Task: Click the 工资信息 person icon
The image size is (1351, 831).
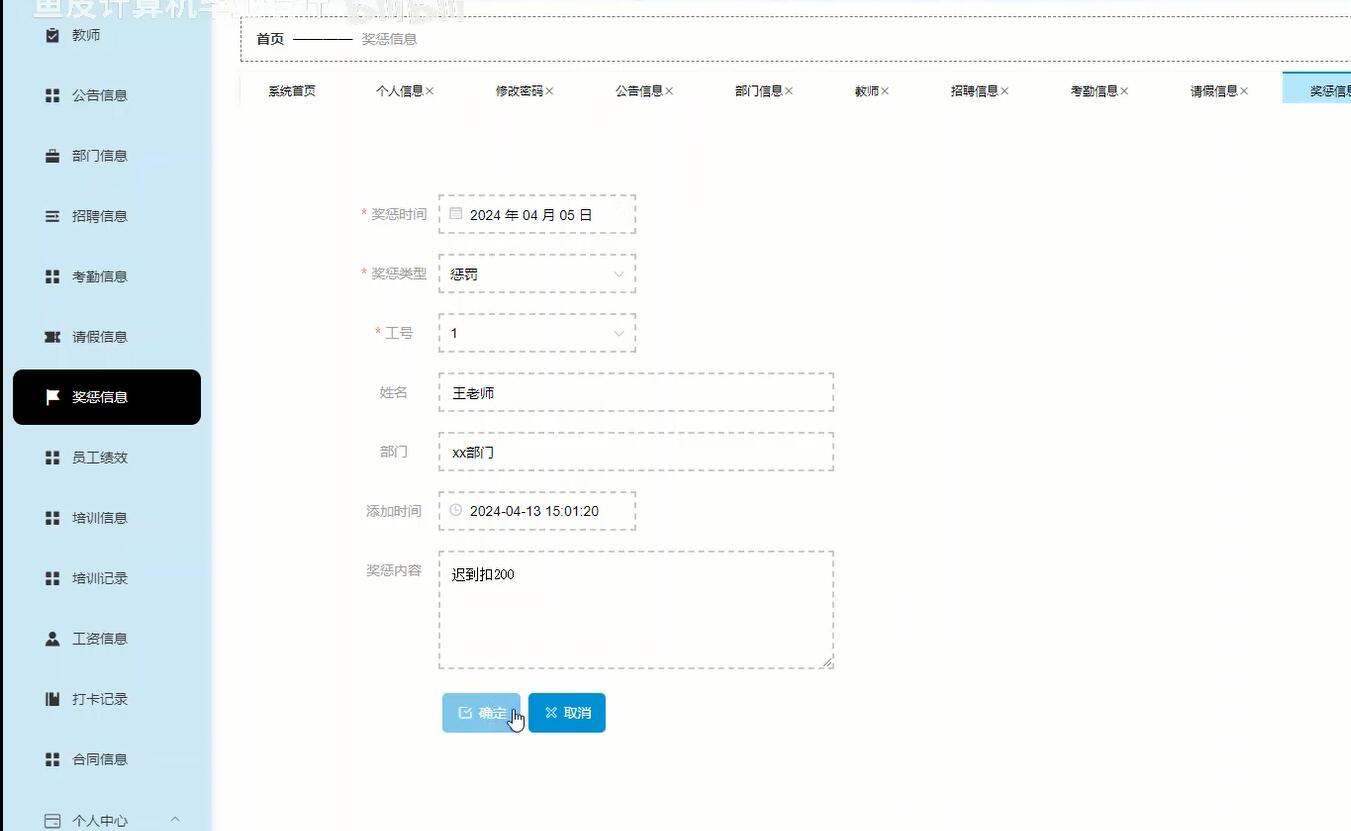Action: coord(51,638)
